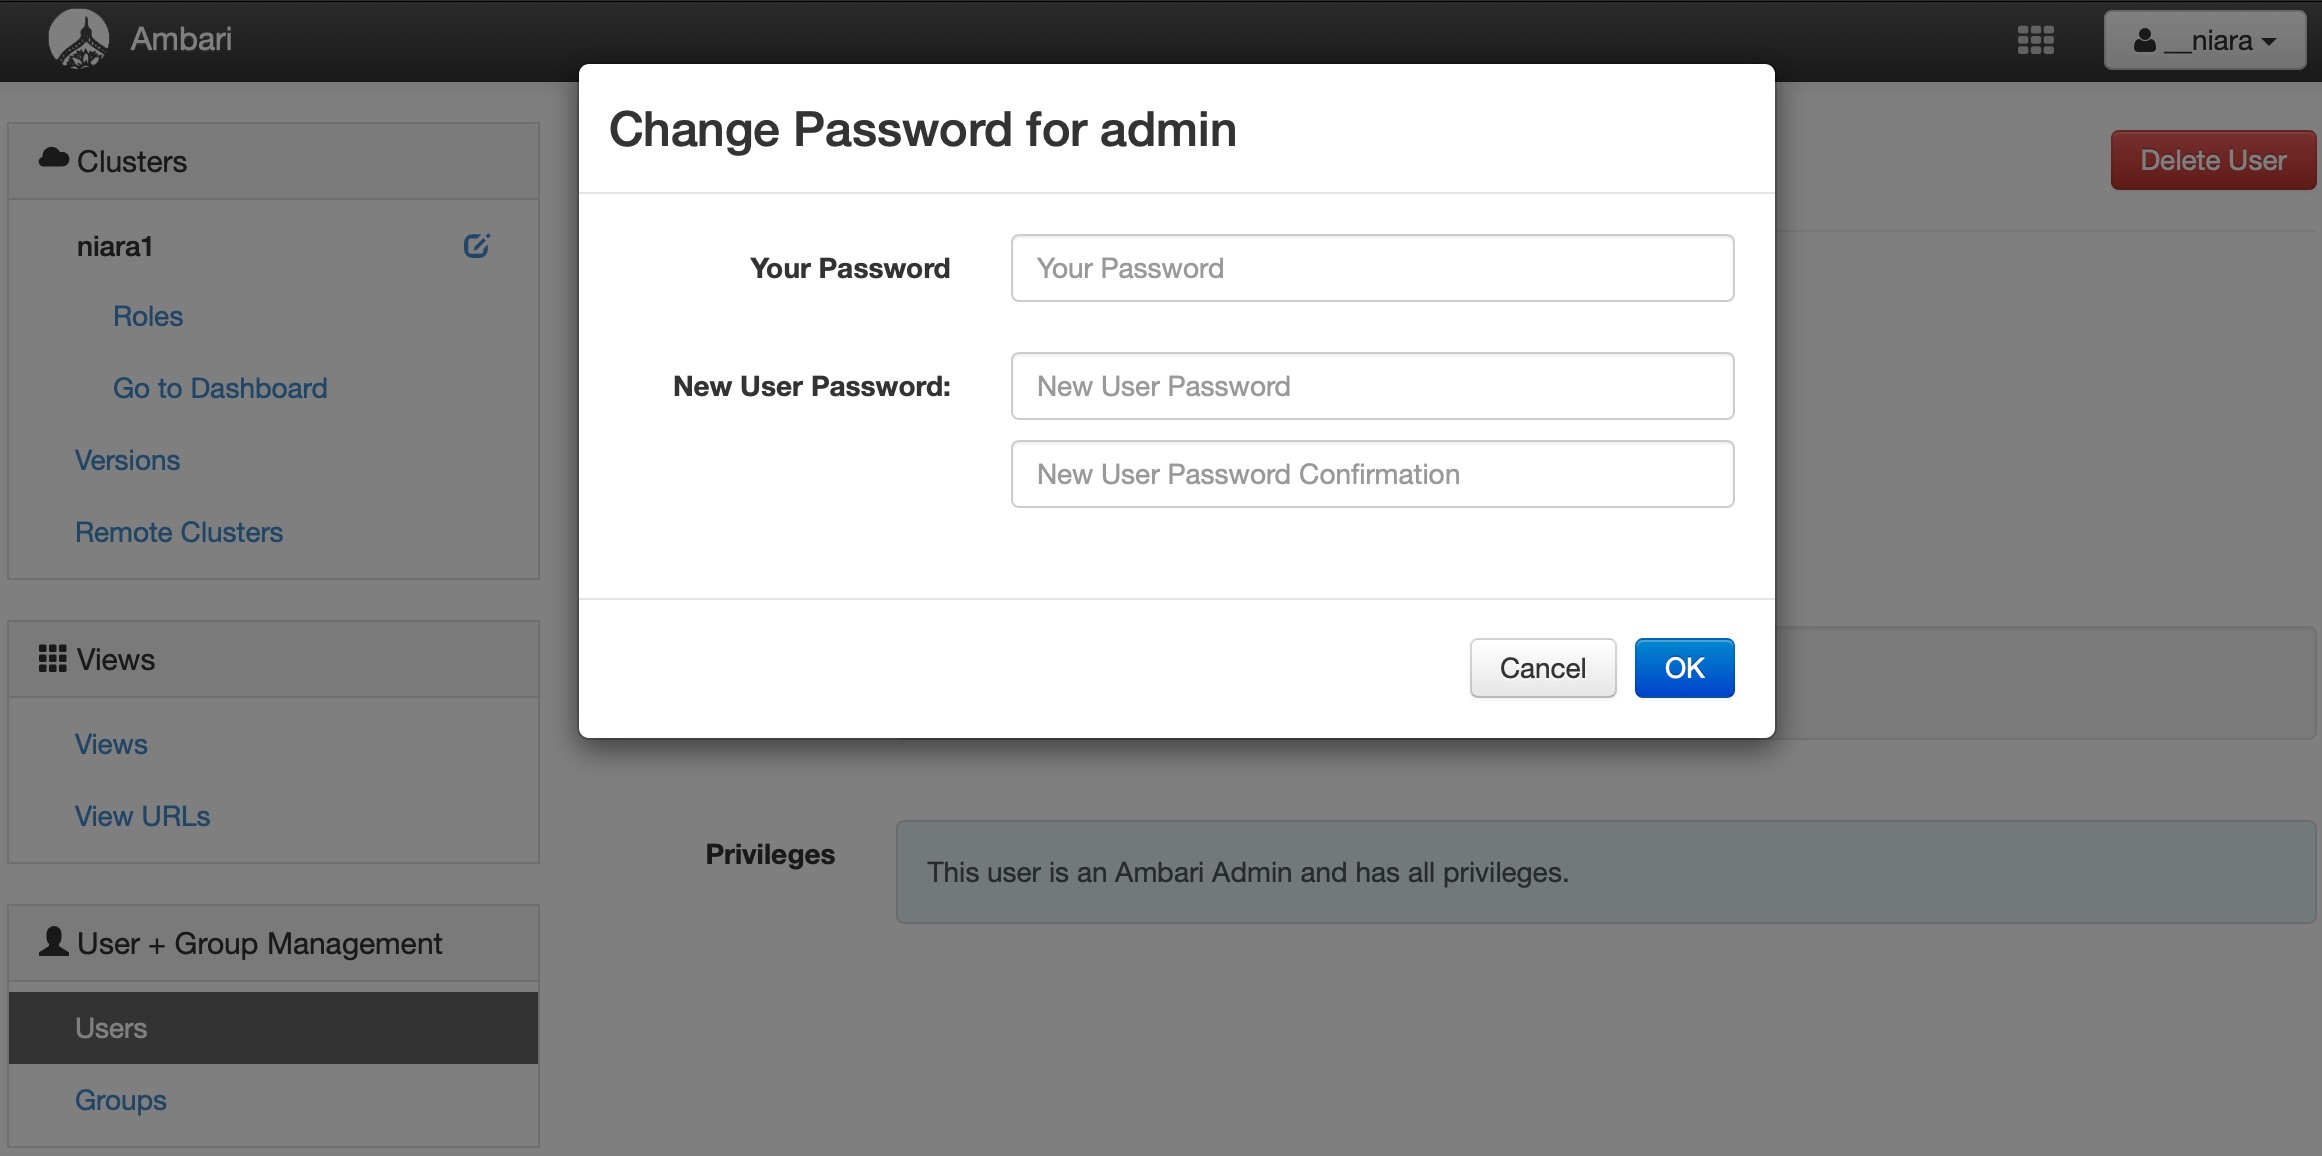Viewport: 2322px width, 1156px height.
Task: Open View URLs sidebar link
Action: click(x=142, y=816)
